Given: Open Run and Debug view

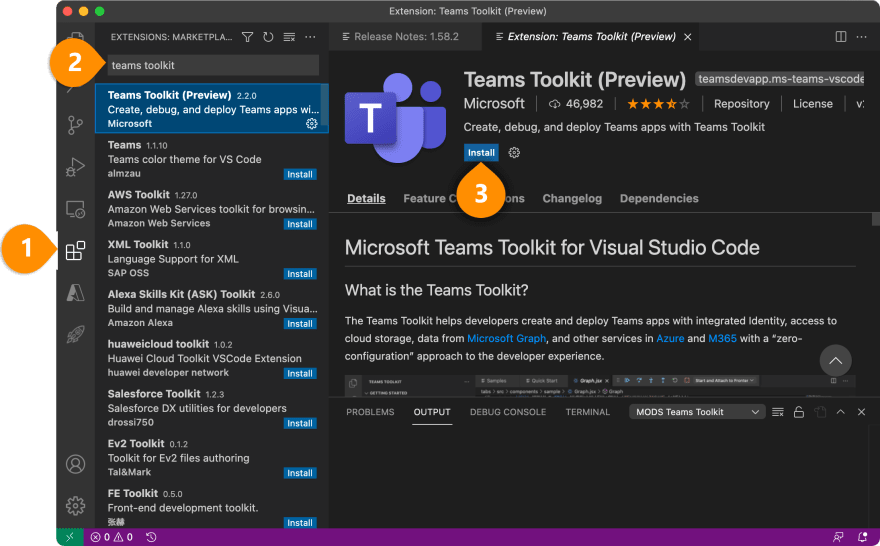Looking at the screenshot, I should [x=75, y=167].
